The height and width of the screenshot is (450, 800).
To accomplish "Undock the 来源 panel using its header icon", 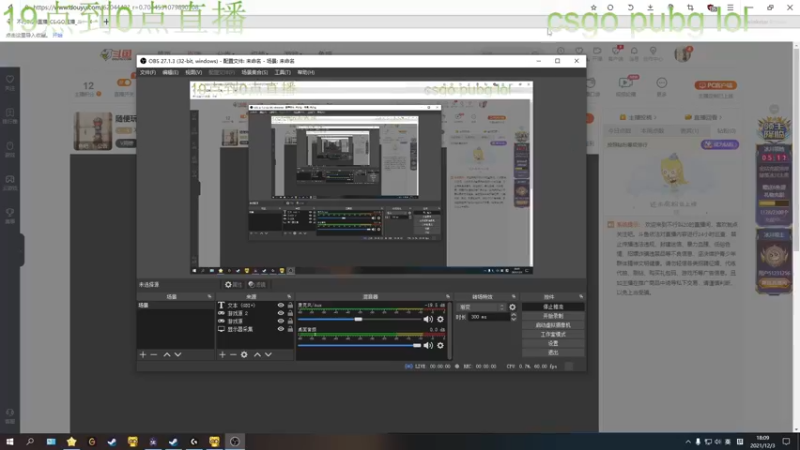I will click(x=289, y=296).
